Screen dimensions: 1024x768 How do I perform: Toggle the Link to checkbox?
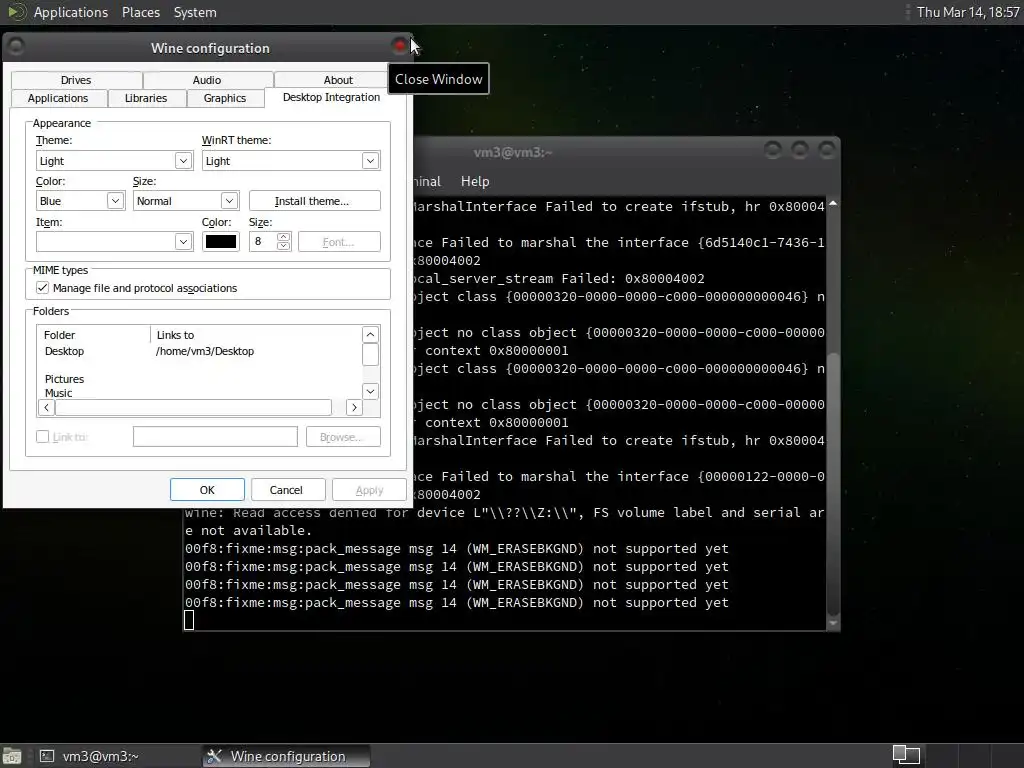(x=42, y=437)
